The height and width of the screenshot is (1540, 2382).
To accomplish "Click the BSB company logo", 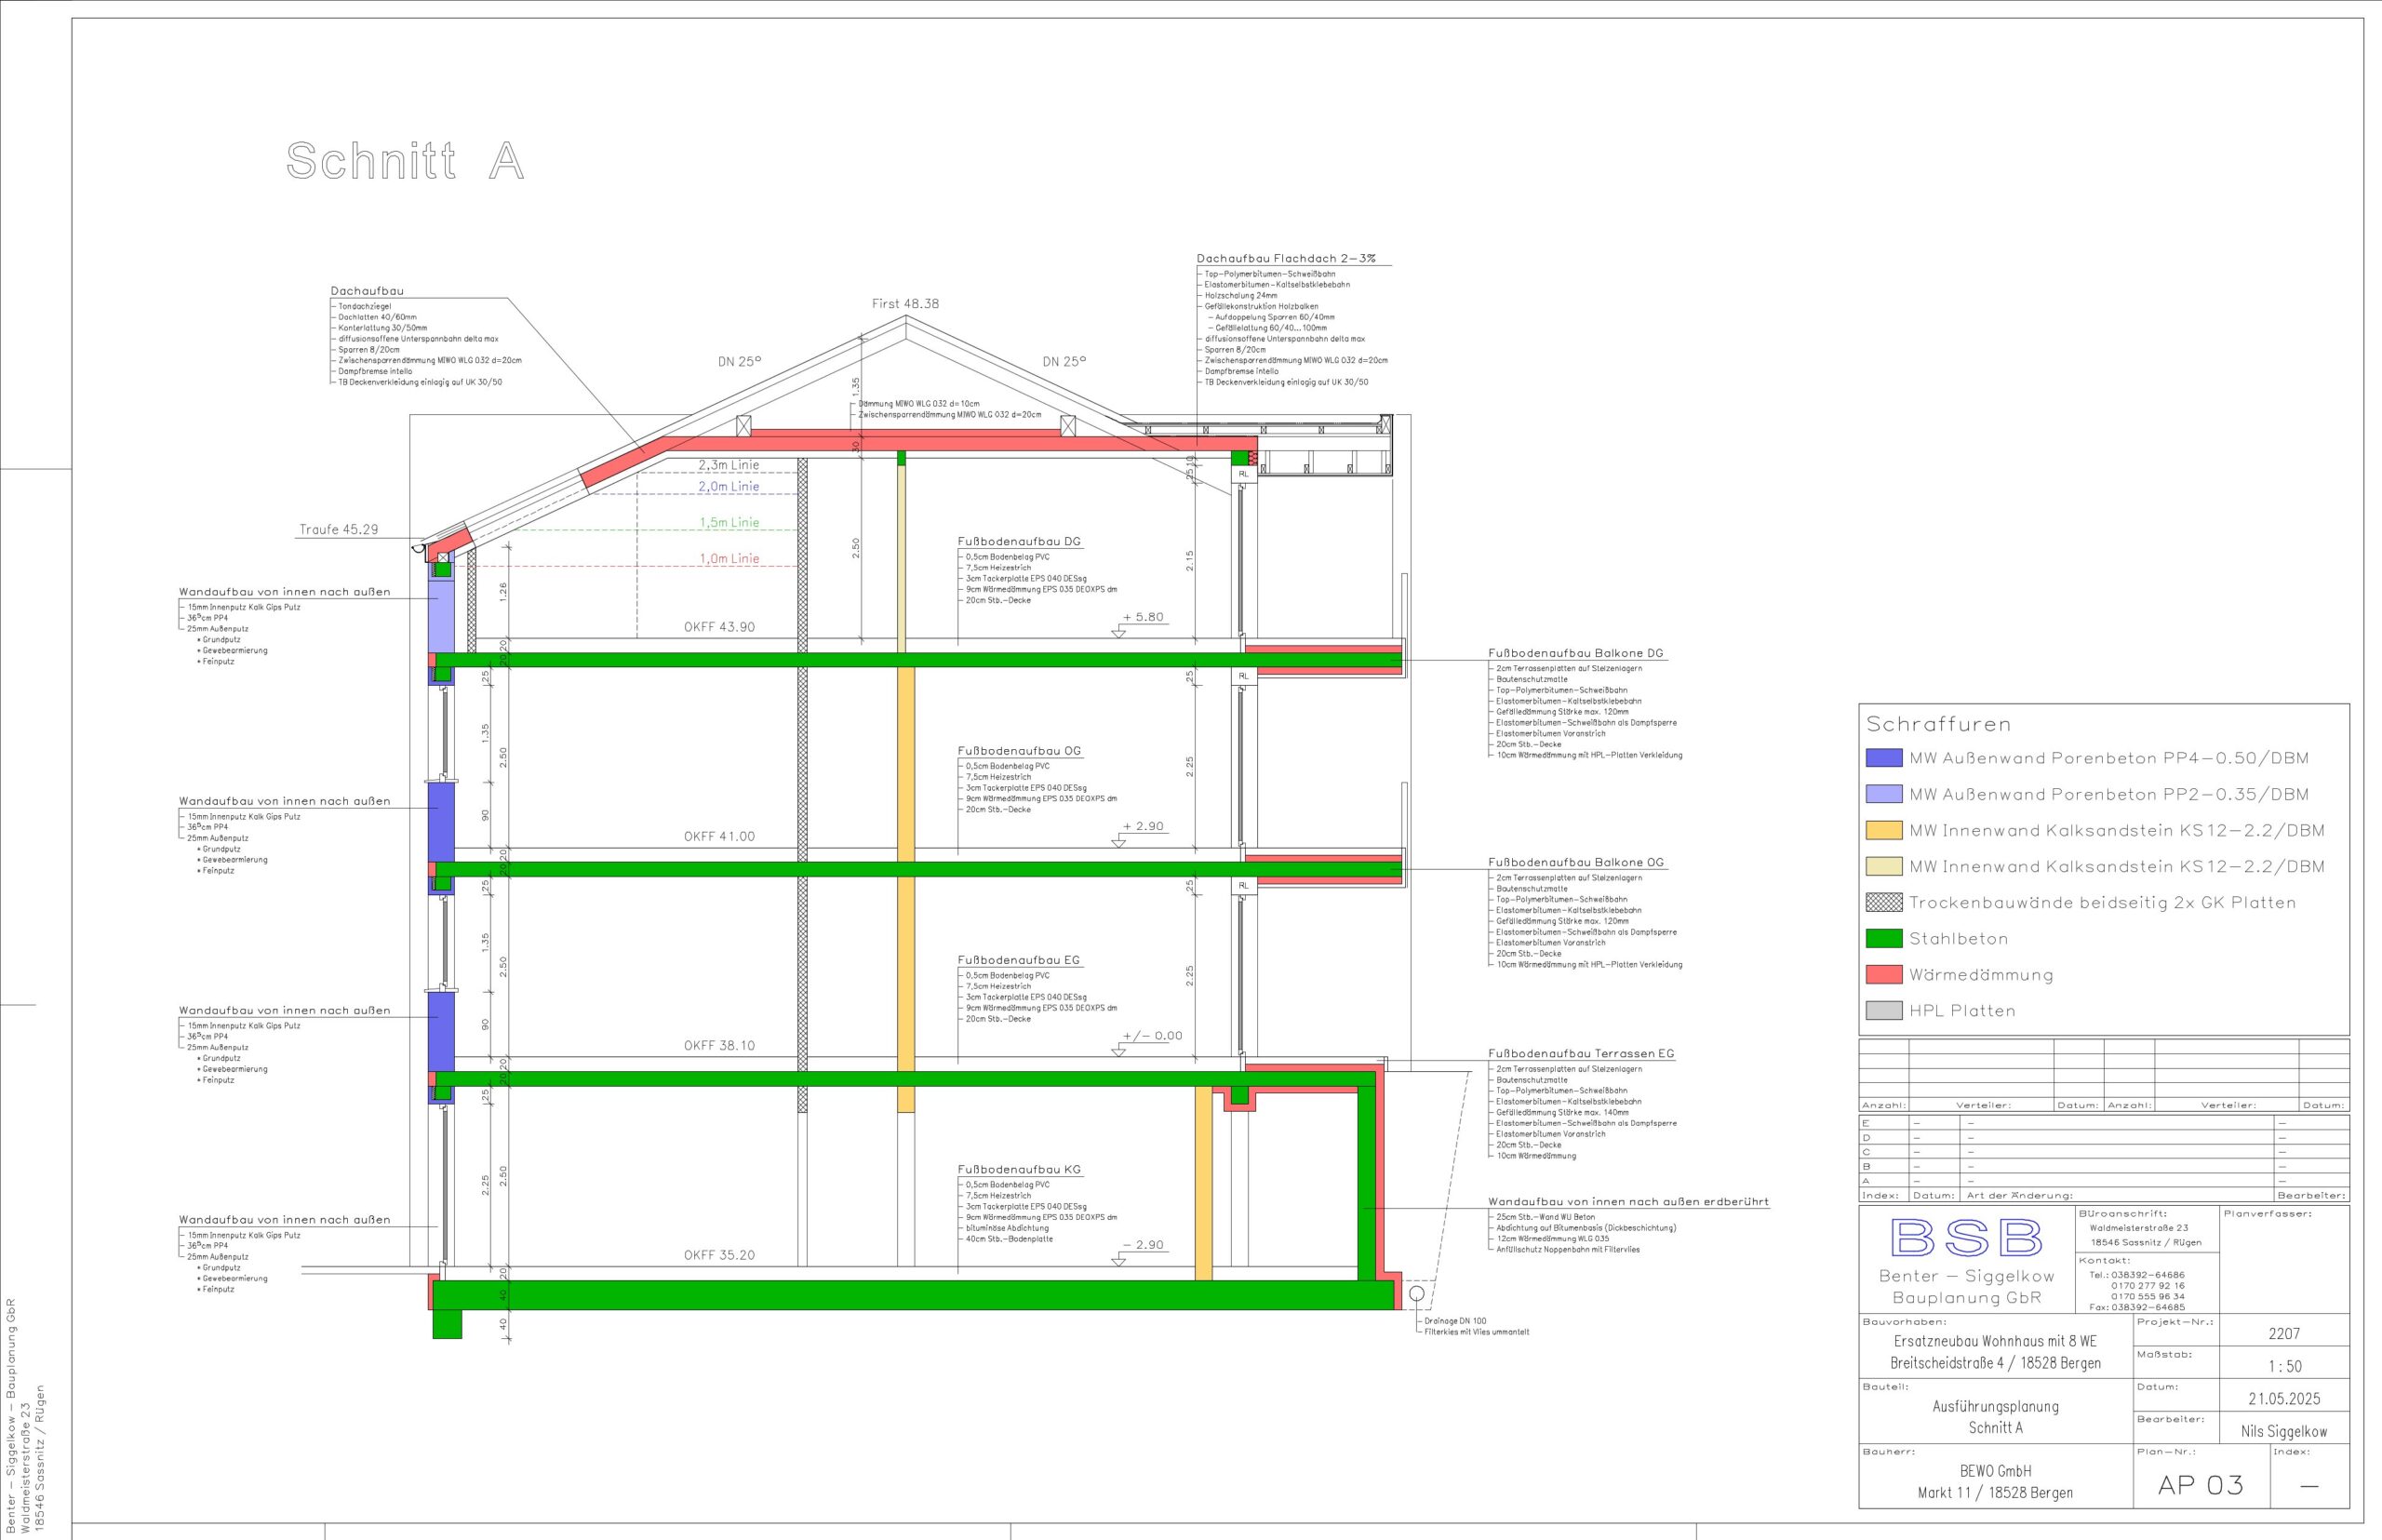I will click(x=1966, y=1238).
